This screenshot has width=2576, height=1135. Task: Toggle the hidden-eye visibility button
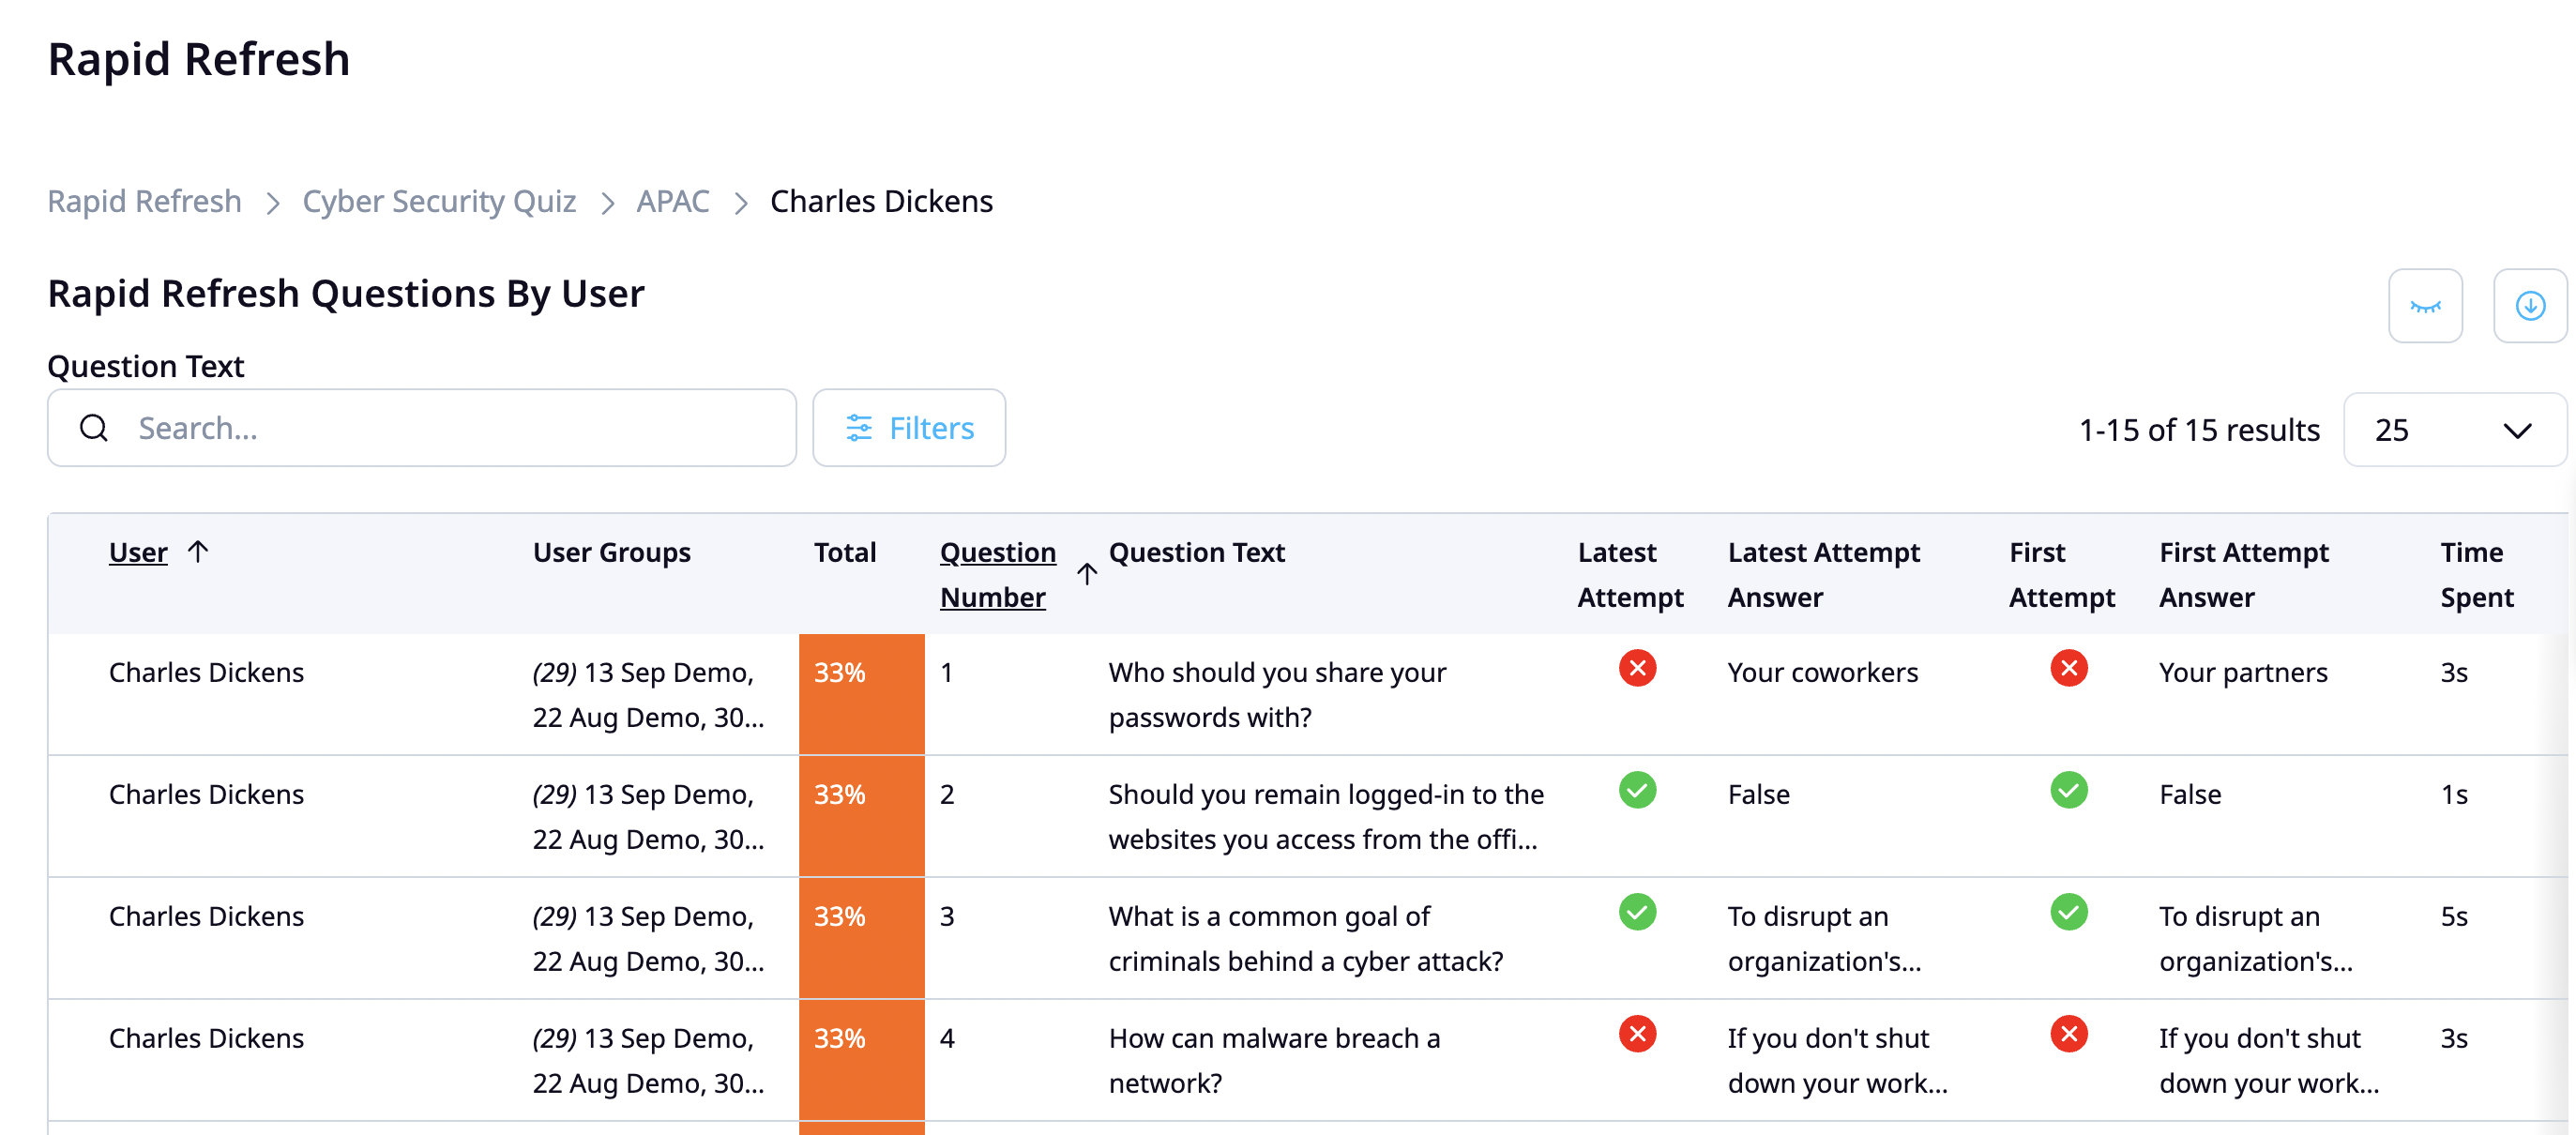tap(2424, 306)
